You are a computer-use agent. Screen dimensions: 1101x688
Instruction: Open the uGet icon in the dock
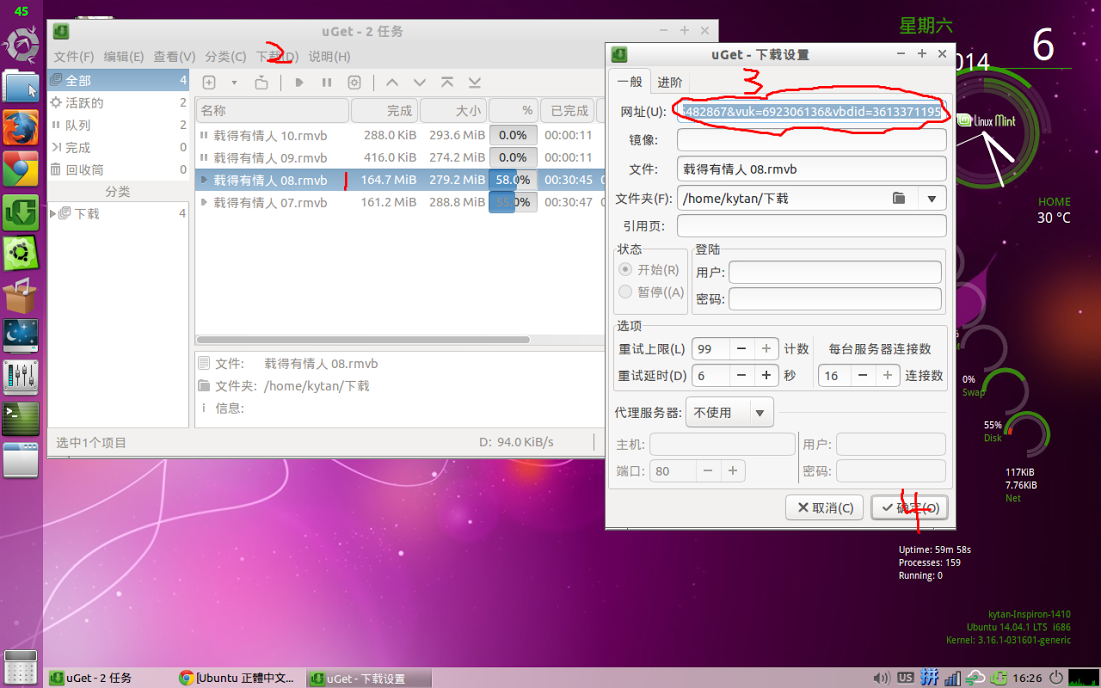(x=20, y=211)
